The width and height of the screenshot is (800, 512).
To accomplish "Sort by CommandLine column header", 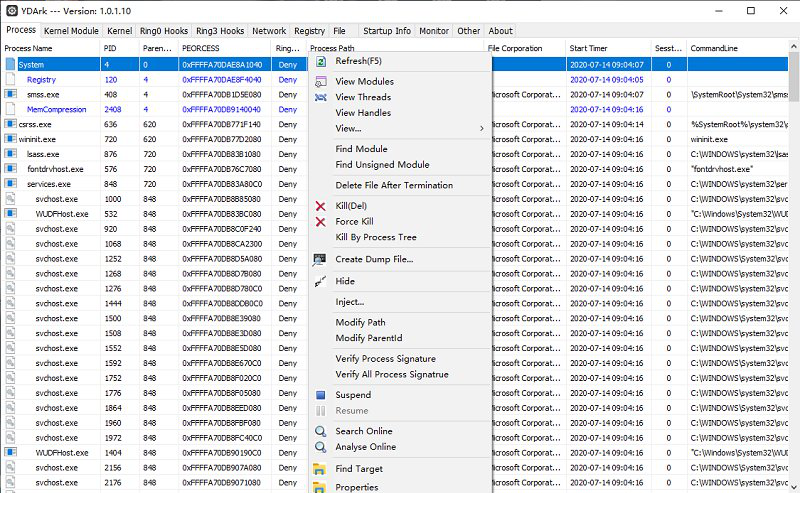I will click(x=737, y=48).
